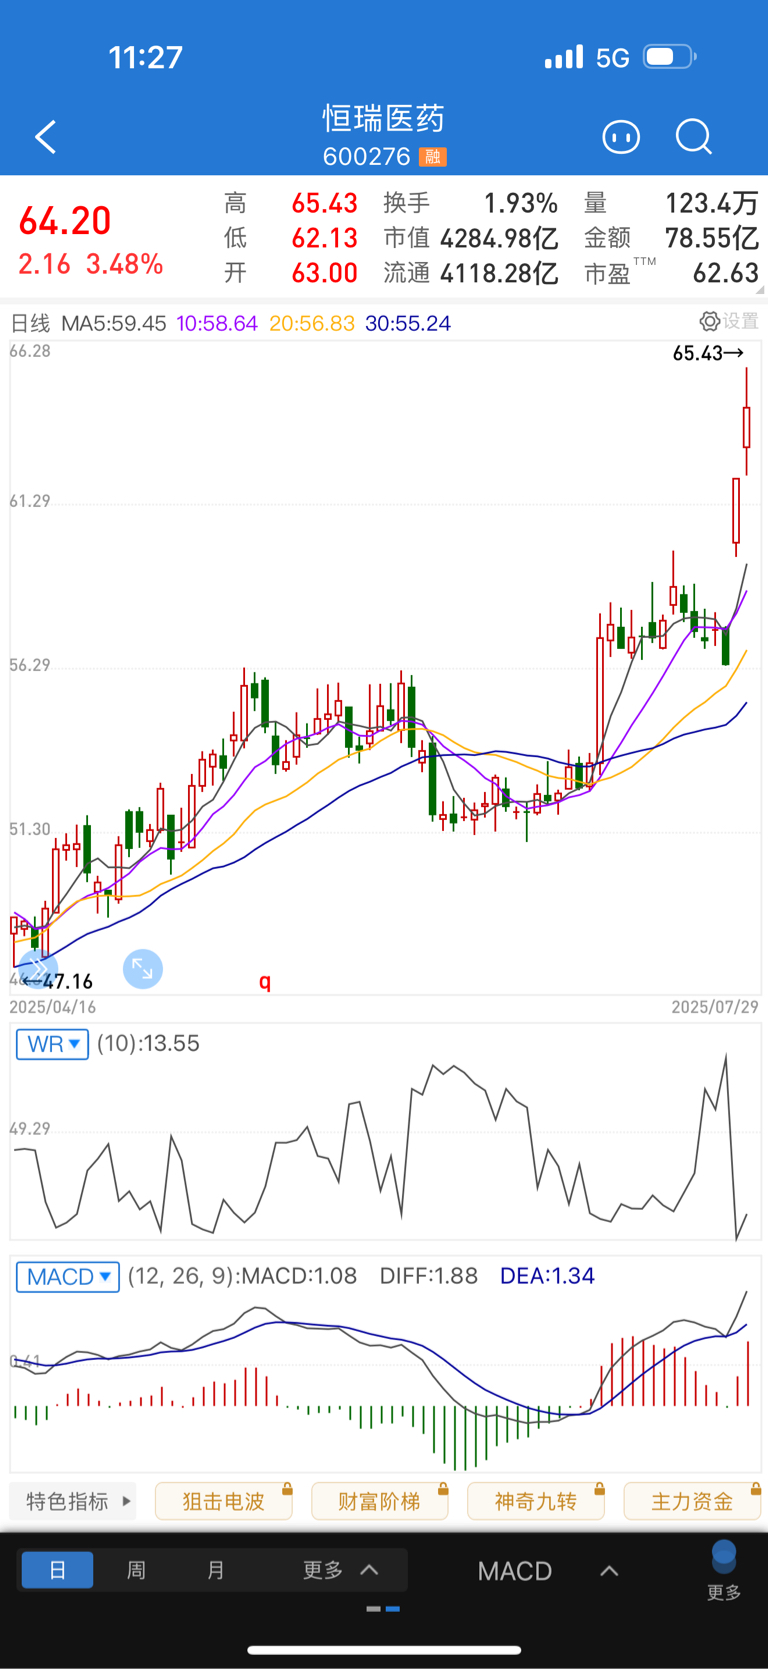
Task: Tap the expand triangle below 市盈 value
Action: [761, 290]
